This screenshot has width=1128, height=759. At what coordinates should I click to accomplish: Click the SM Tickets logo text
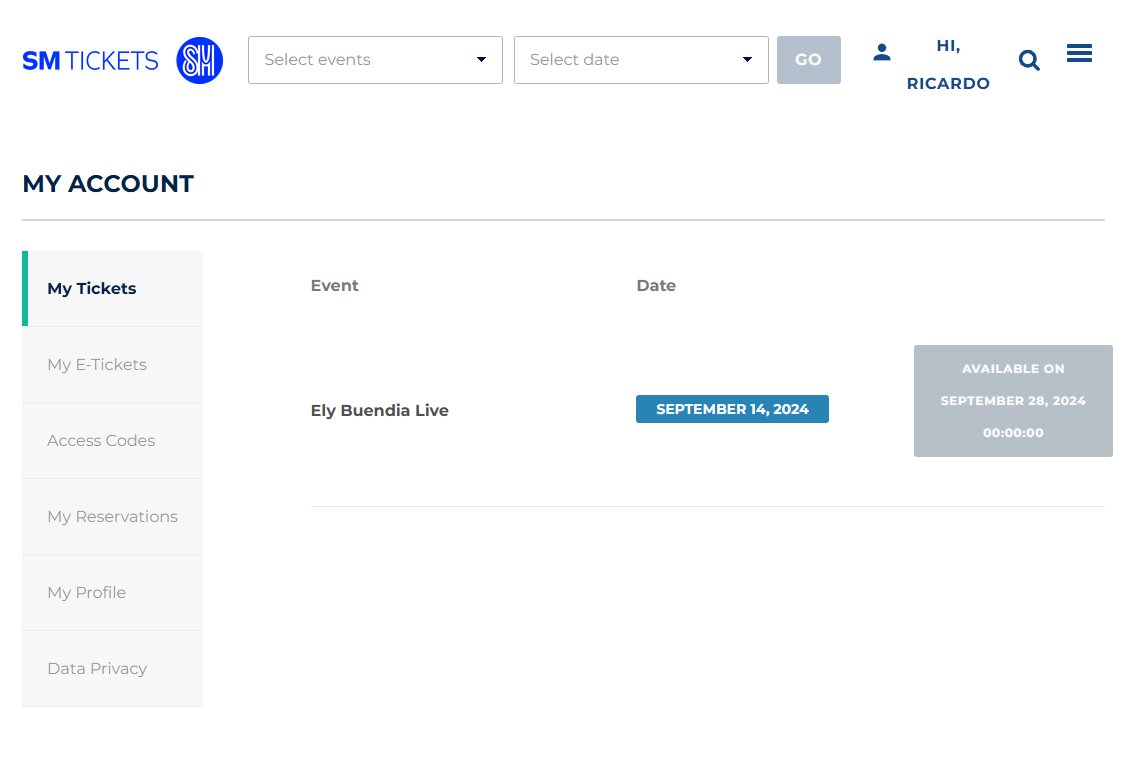pyautogui.click(x=90, y=60)
